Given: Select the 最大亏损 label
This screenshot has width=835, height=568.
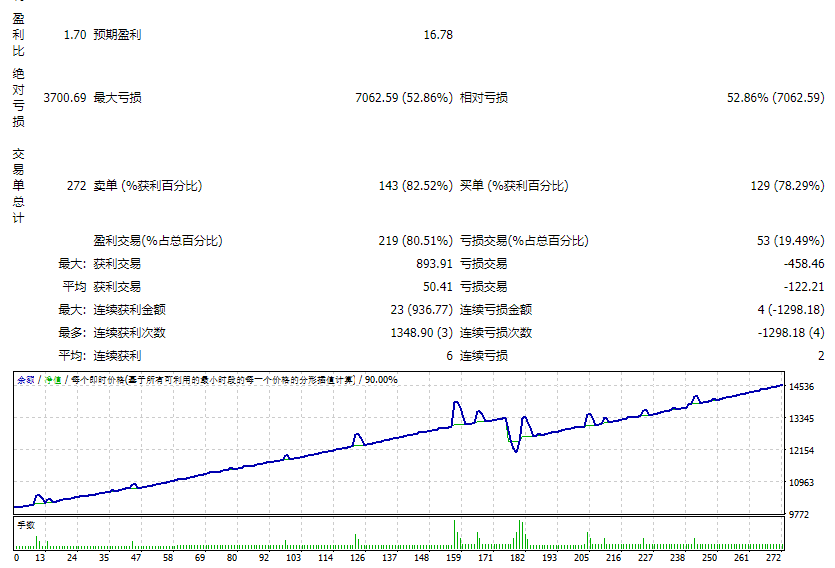Looking at the screenshot, I should point(117,97).
